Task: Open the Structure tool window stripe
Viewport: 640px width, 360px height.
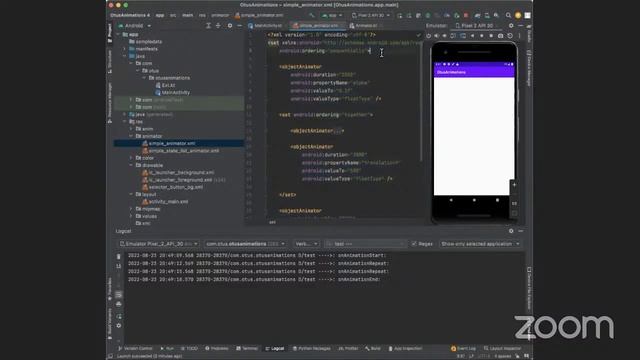Action: (x=109, y=62)
